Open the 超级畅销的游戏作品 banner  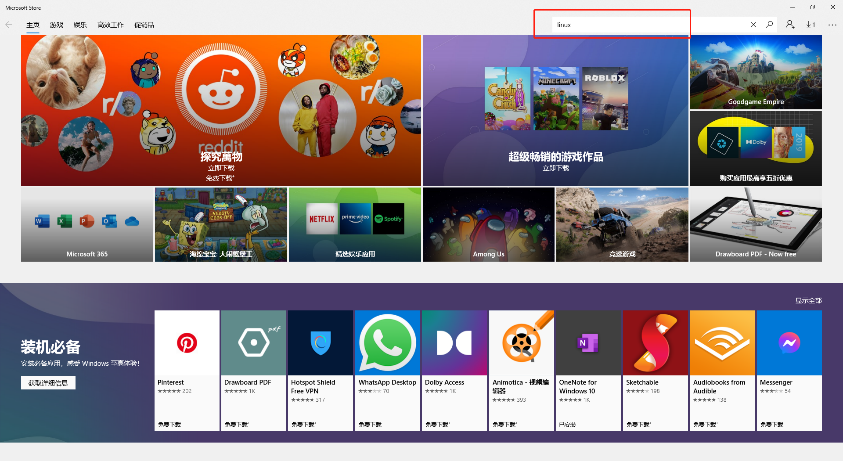[555, 110]
